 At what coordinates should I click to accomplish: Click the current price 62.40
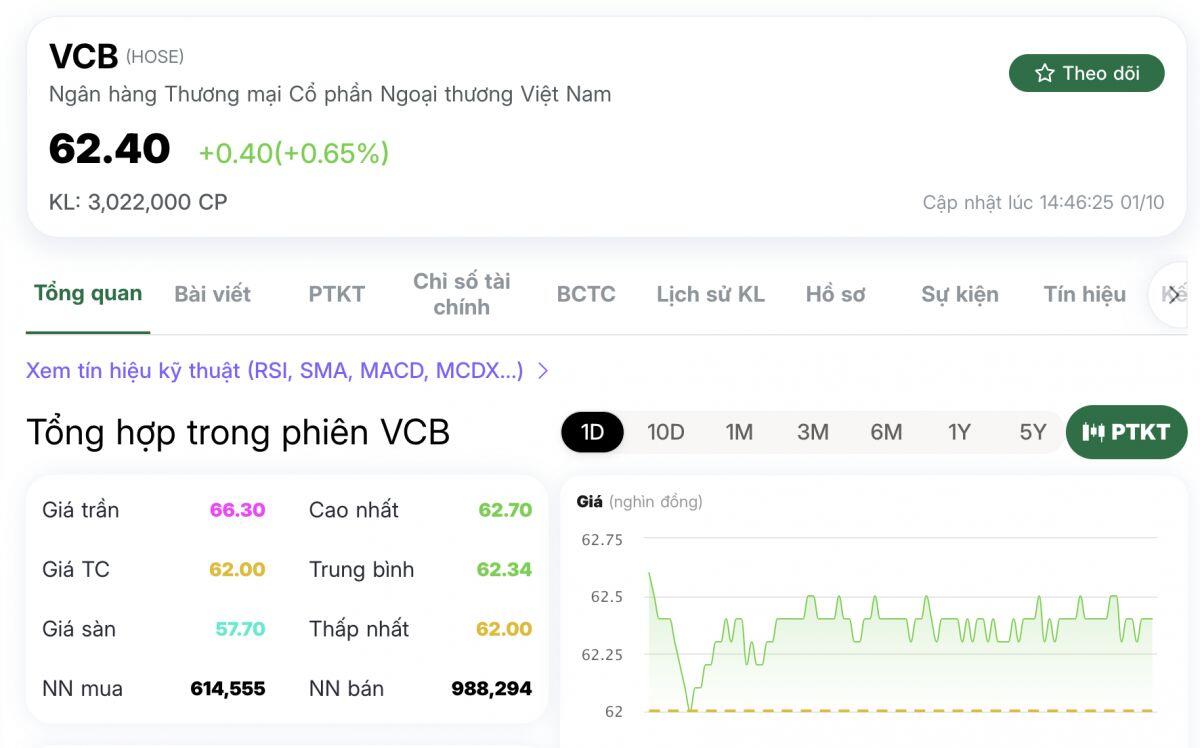pyautogui.click(x=109, y=149)
